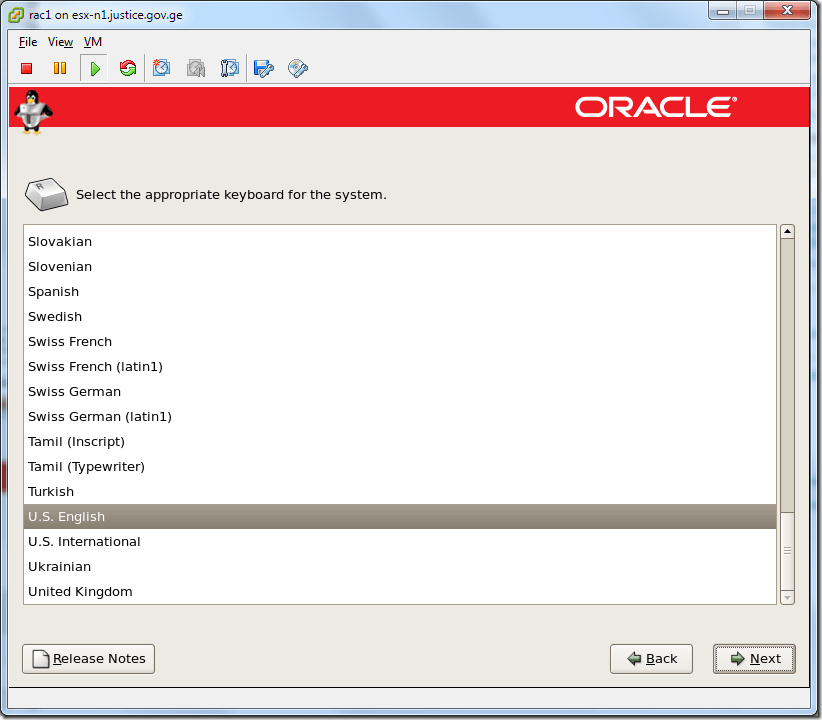Take a snapshot of the VM

(x=161, y=68)
